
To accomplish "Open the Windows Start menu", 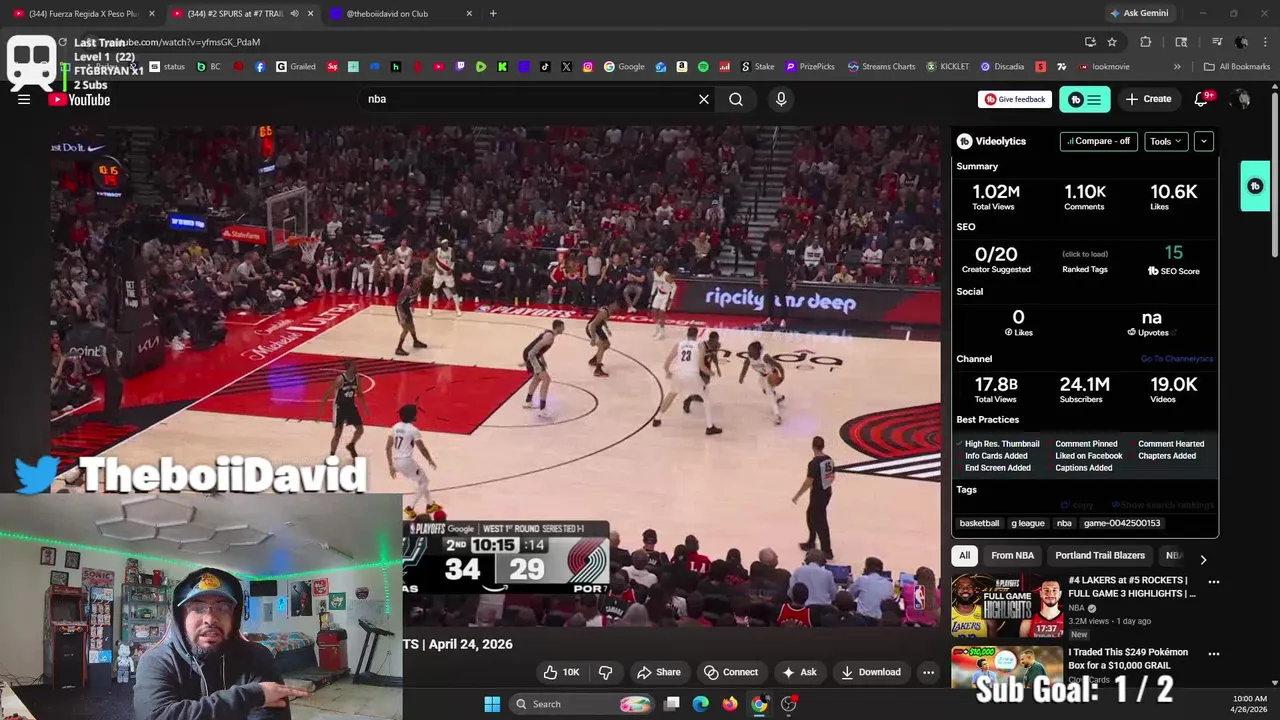I will tap(492, 704).
